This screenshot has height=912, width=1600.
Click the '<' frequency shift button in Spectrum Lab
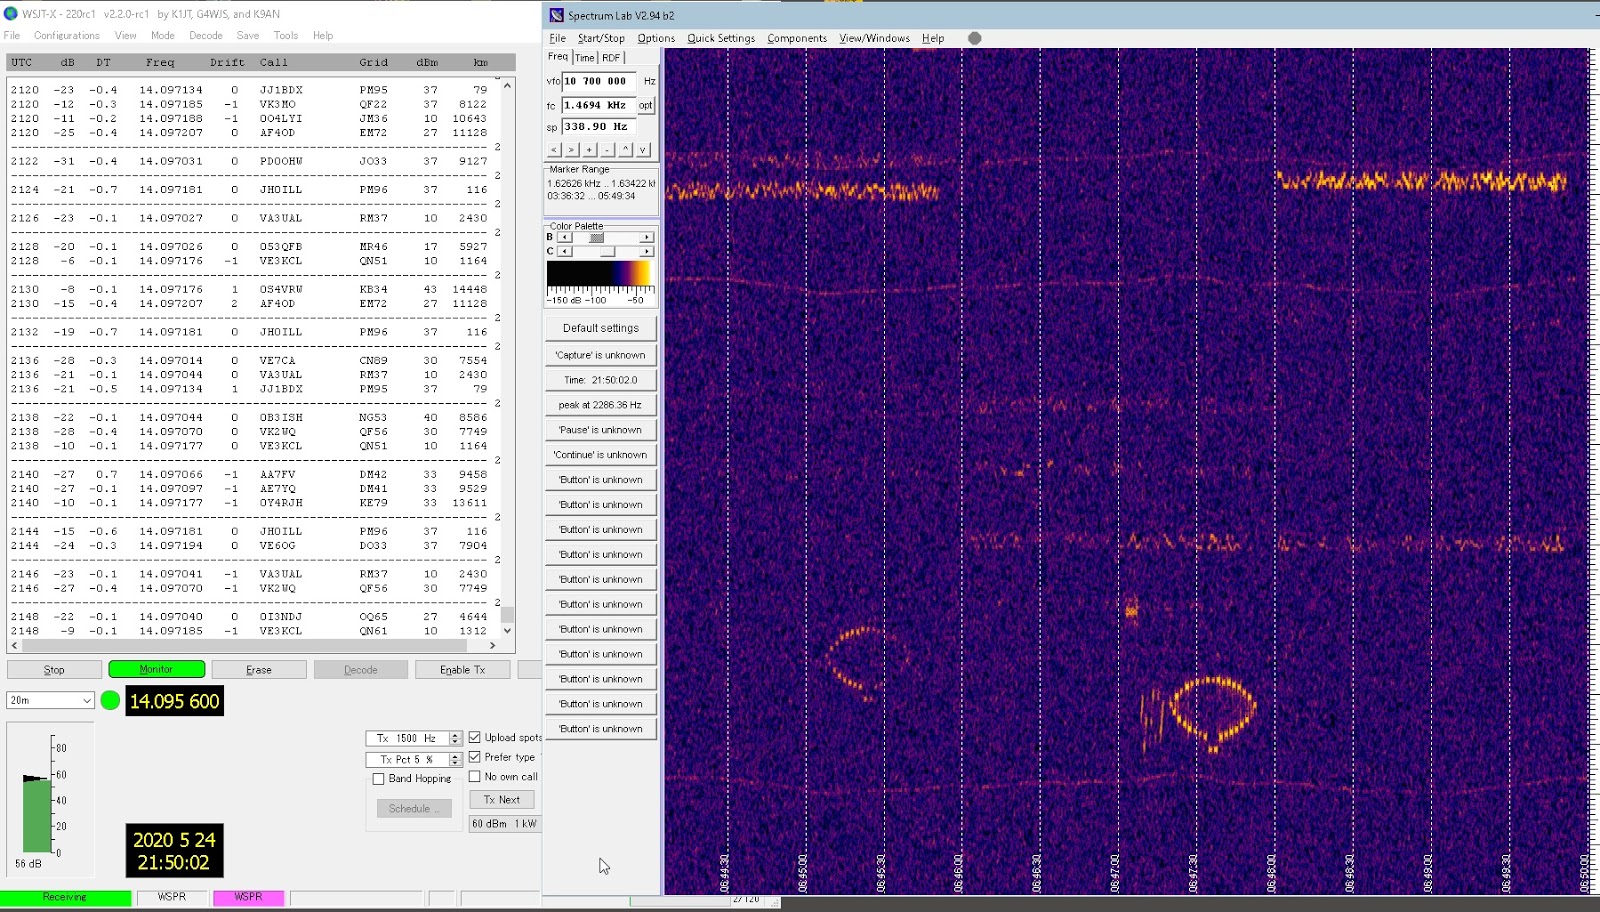click(554, 150)
